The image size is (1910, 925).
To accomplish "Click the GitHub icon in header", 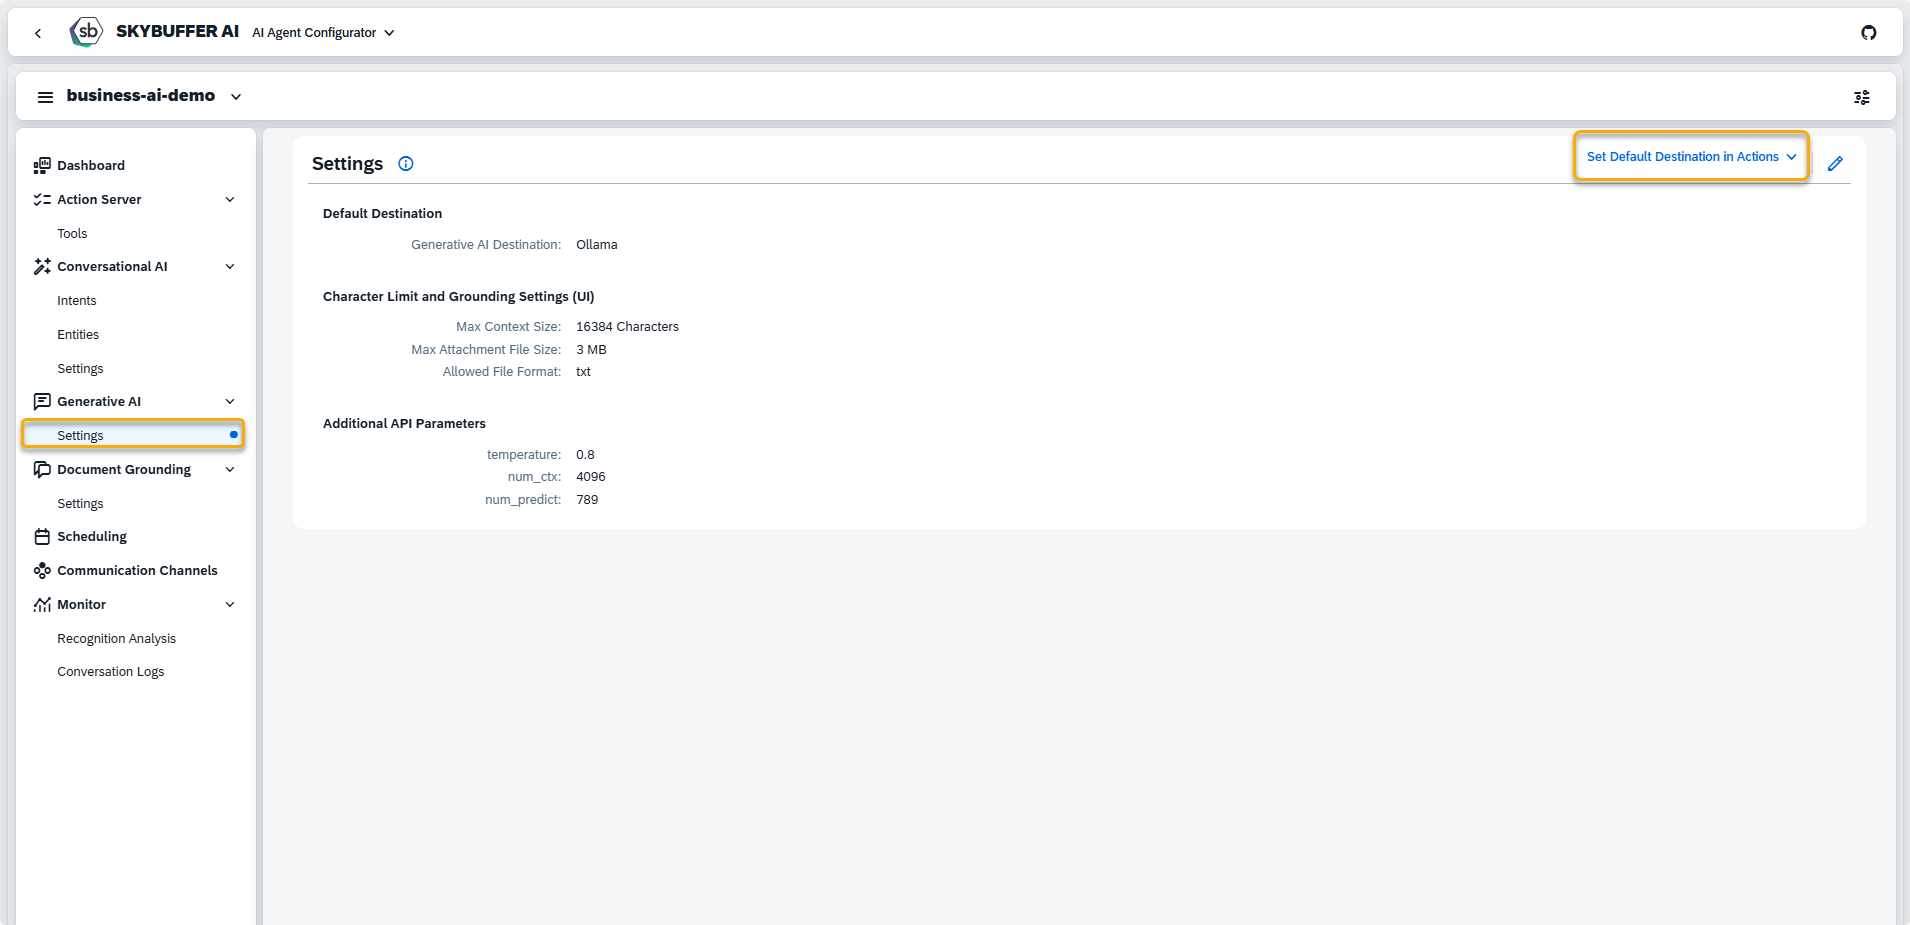I will [x=1868, y=33].
